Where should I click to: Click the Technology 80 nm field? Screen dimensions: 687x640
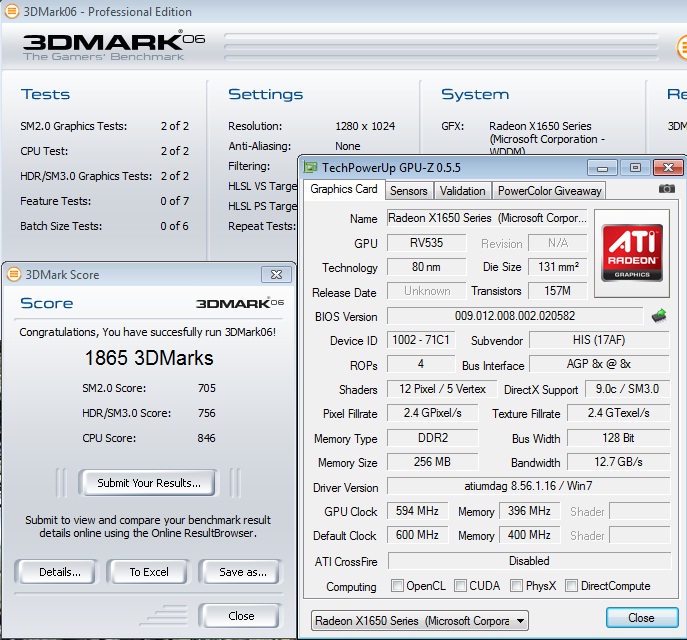point(426,266)
